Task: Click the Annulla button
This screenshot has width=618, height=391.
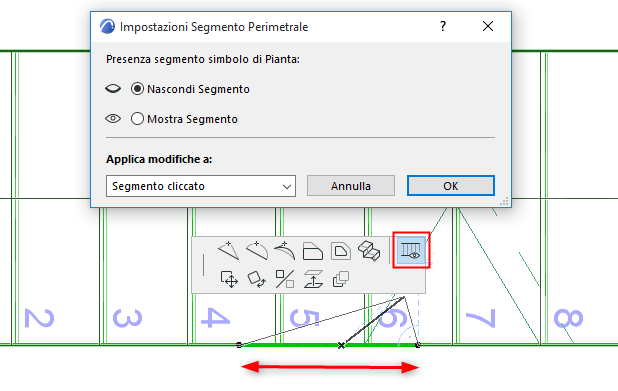Action: point(351,186)
